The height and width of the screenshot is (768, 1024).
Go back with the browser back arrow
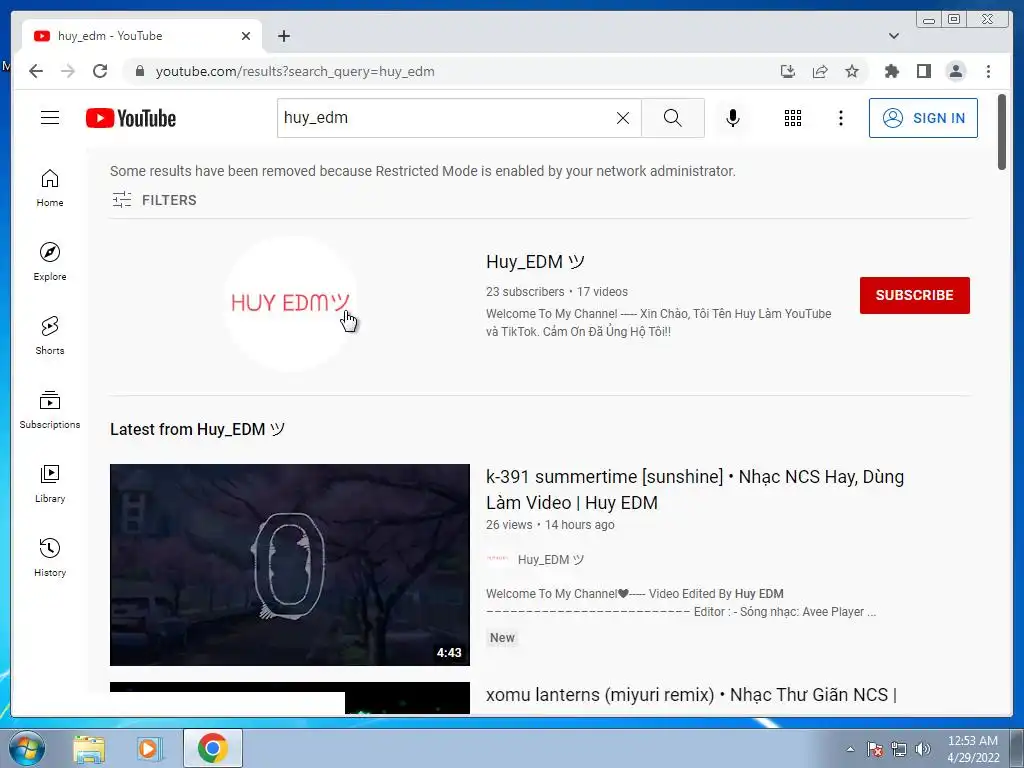pyautogui.click(x=36, y=71)
